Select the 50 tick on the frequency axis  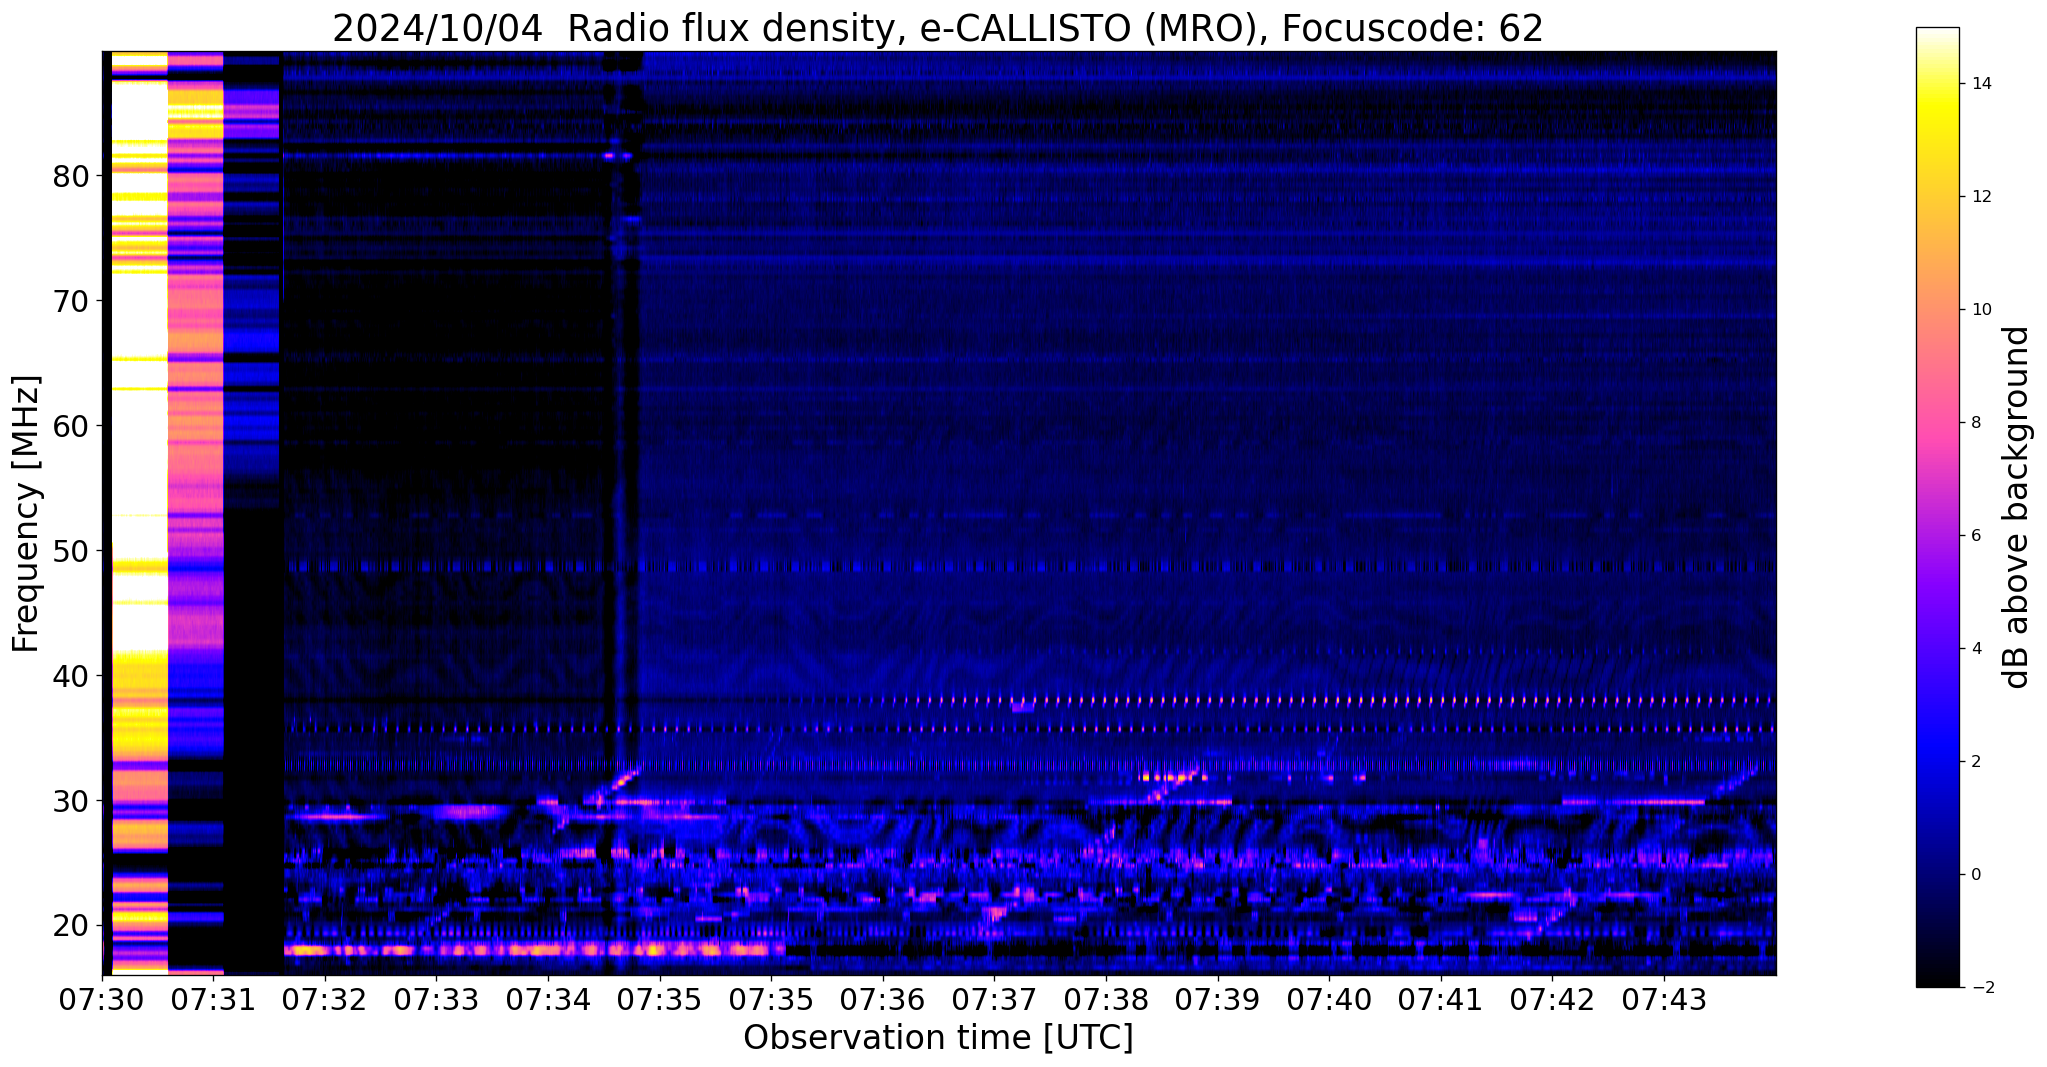pyautogui.click(x=71, y=551)
